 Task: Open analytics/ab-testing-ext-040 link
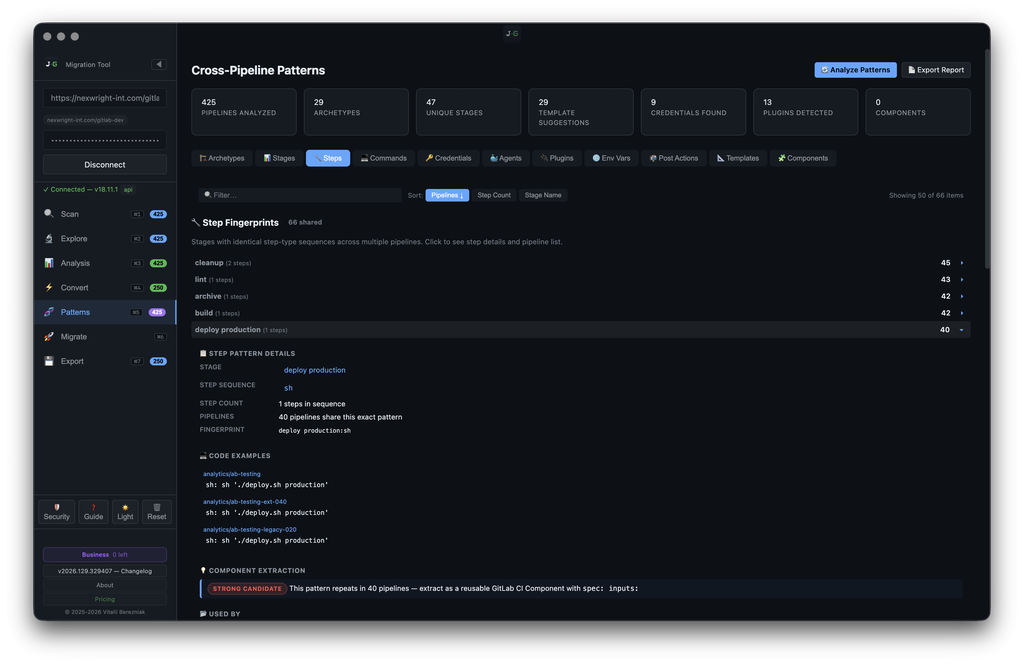(245, 502)
